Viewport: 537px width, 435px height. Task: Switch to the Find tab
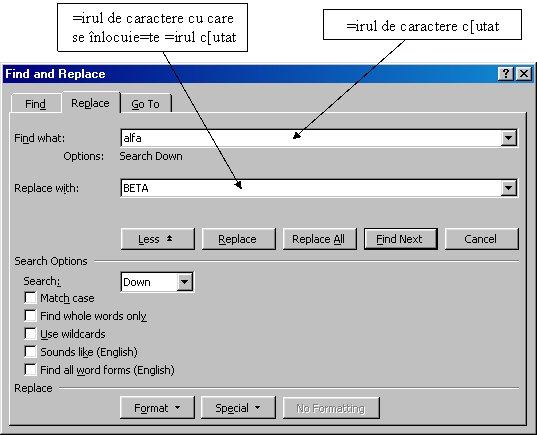36,104
